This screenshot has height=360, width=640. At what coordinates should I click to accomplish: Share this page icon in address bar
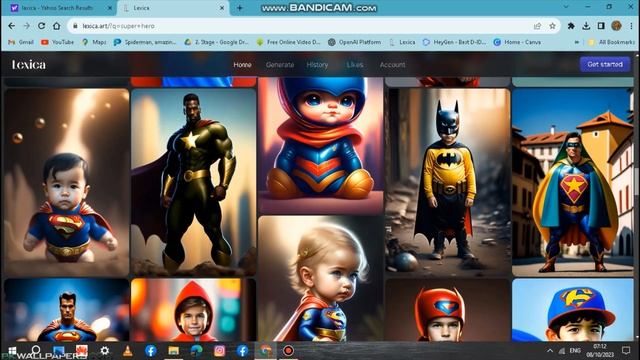pos(537,26)
